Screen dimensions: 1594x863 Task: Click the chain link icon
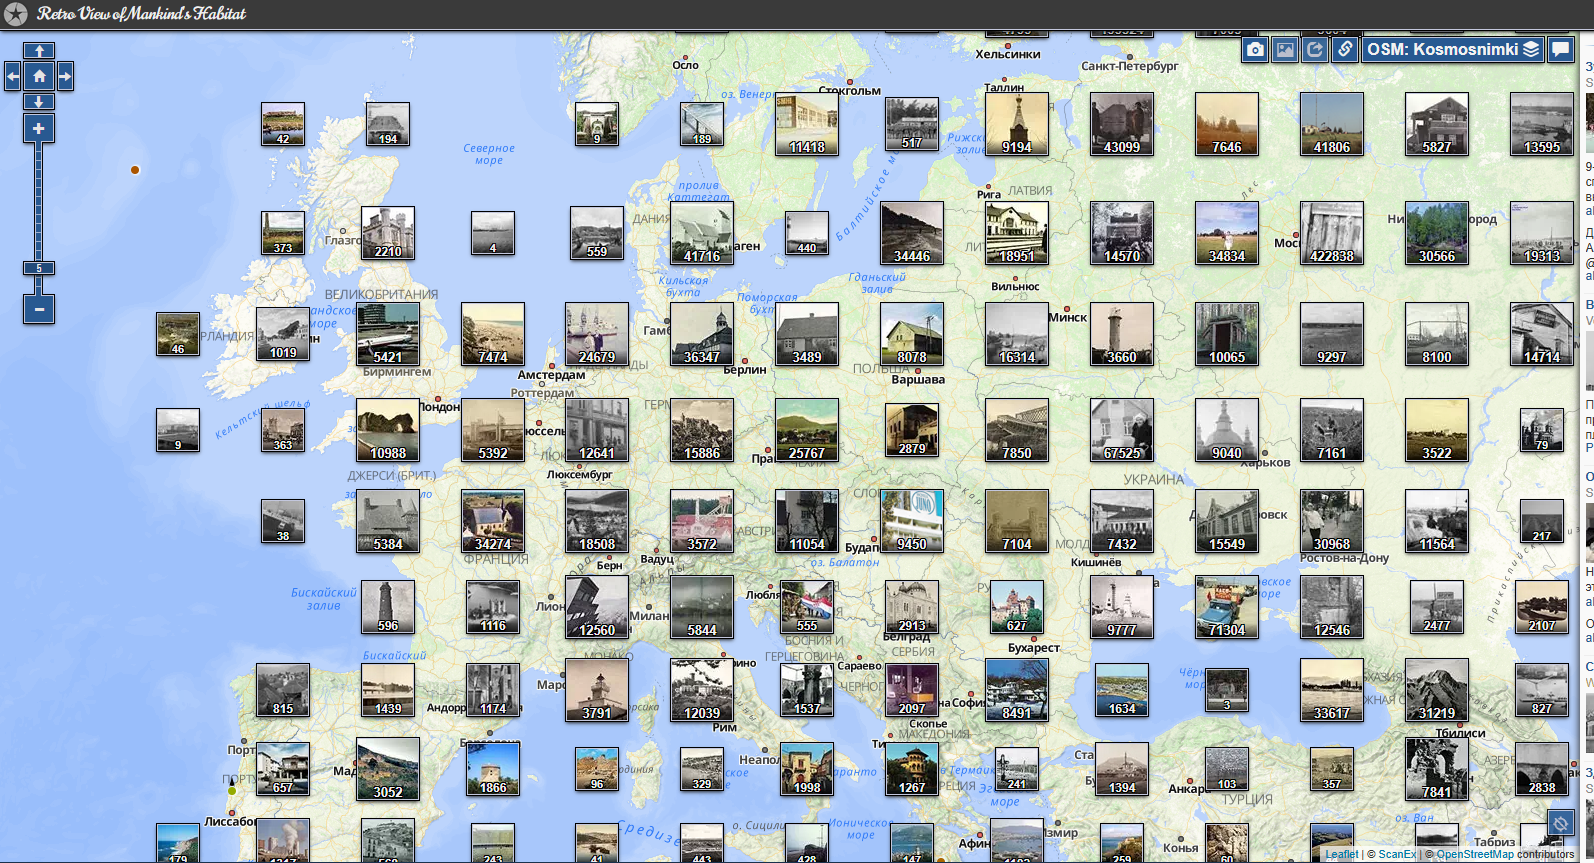[1345, 50]
